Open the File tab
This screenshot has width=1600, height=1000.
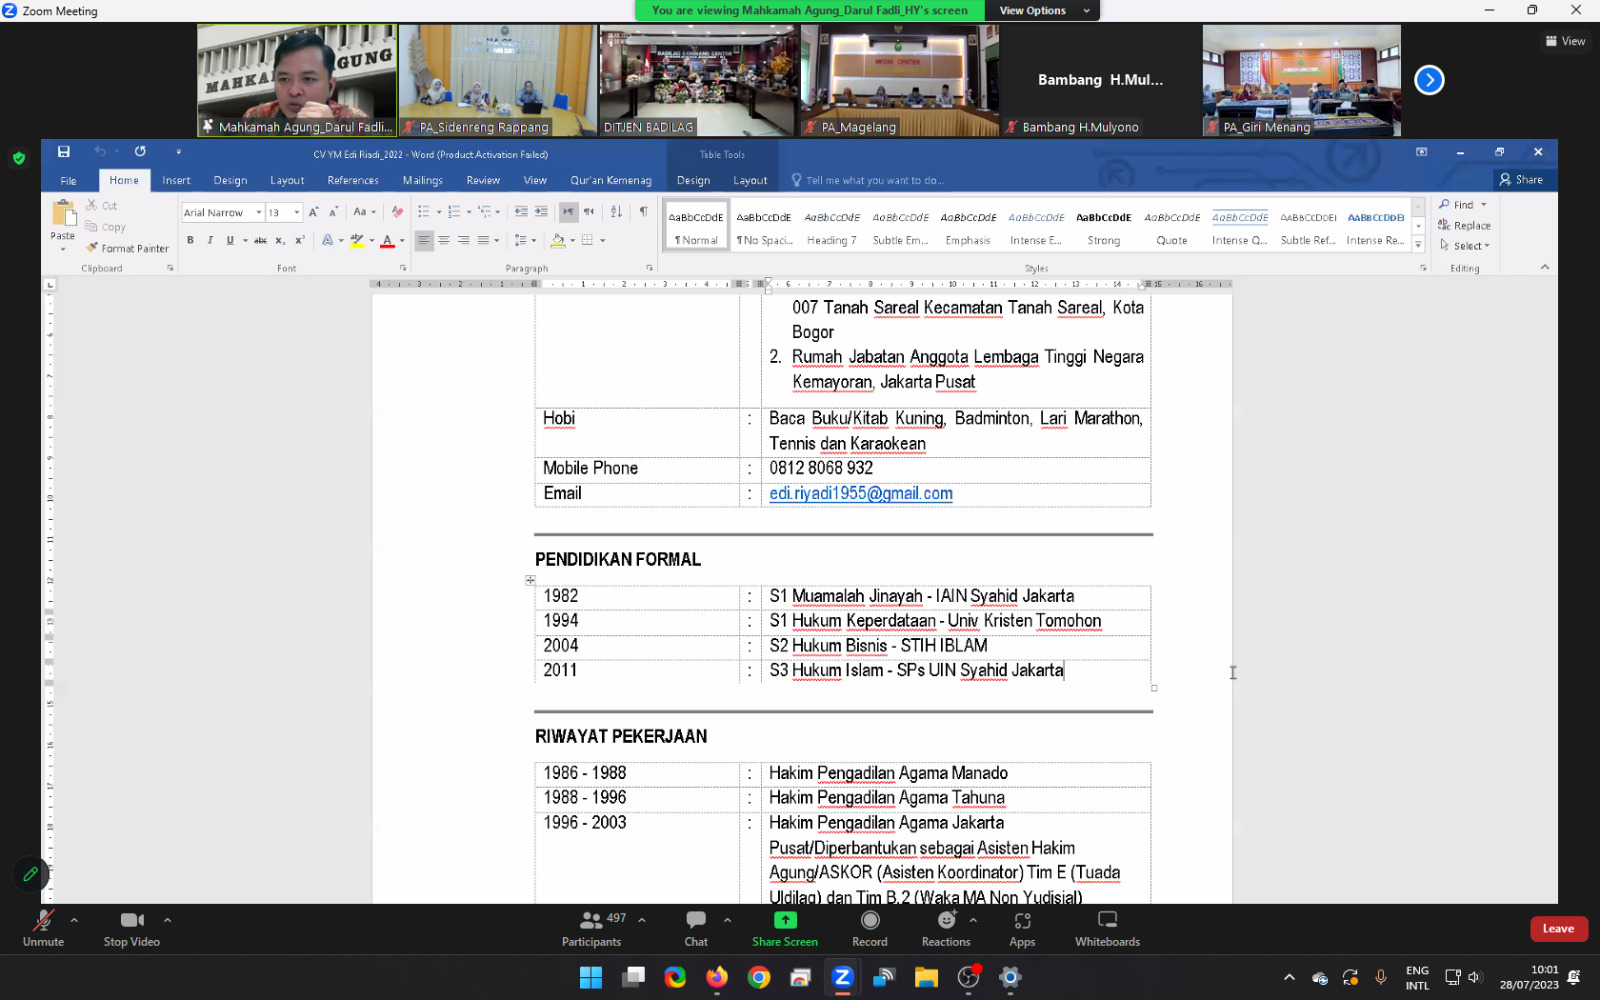tap(68, 181)
